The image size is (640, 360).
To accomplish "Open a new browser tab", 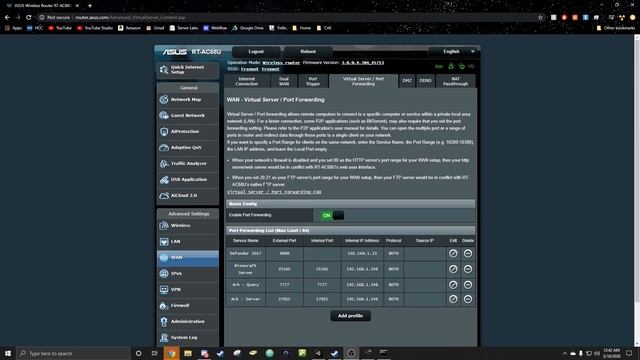I will point(90,6).
